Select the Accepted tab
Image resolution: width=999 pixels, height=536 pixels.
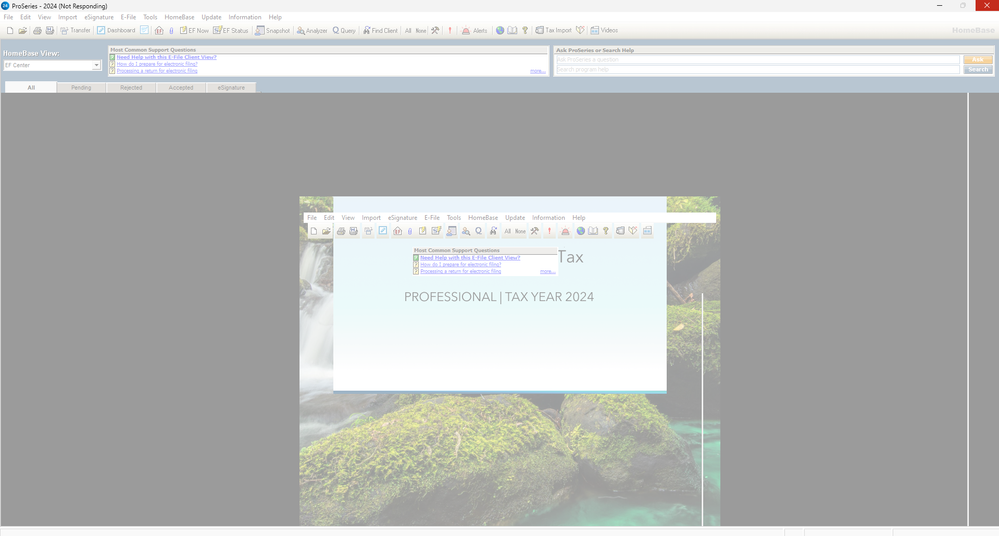click(x=181, y=88)
